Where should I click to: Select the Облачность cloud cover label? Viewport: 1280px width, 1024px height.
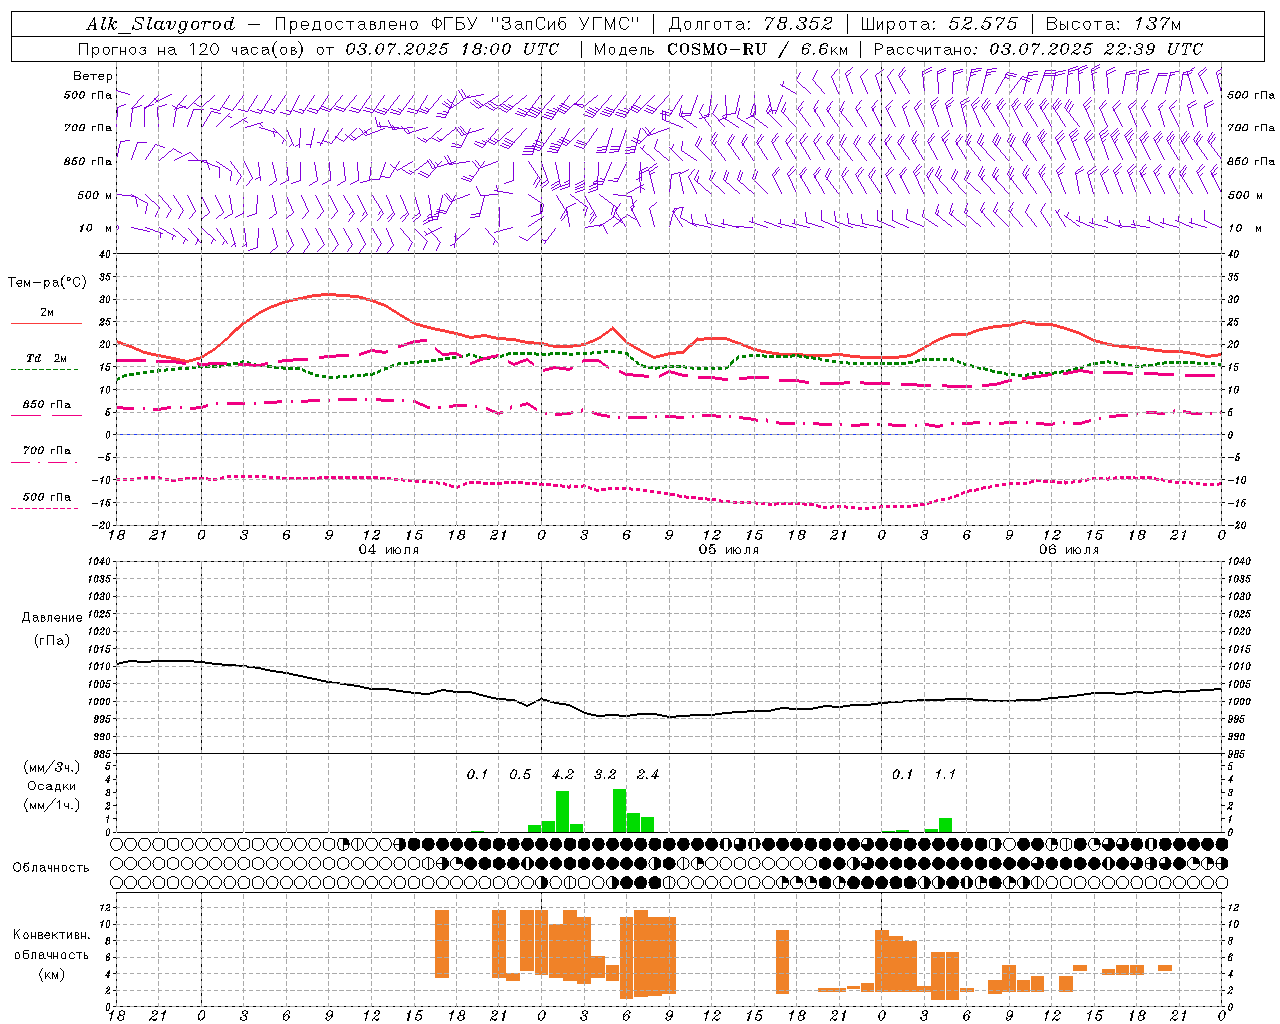pos(51,867)
